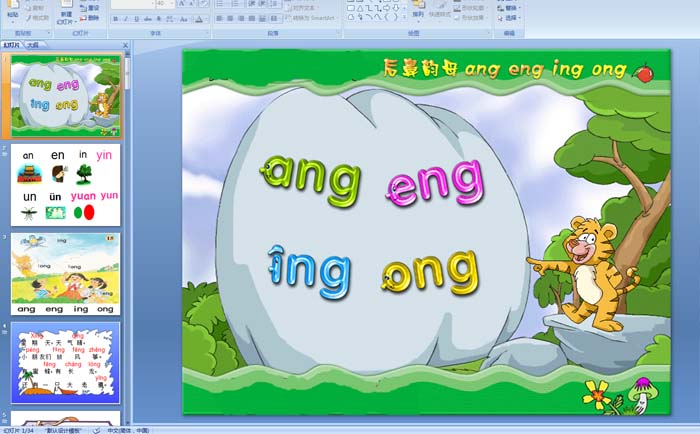Toggle Bold formatting

116,19
